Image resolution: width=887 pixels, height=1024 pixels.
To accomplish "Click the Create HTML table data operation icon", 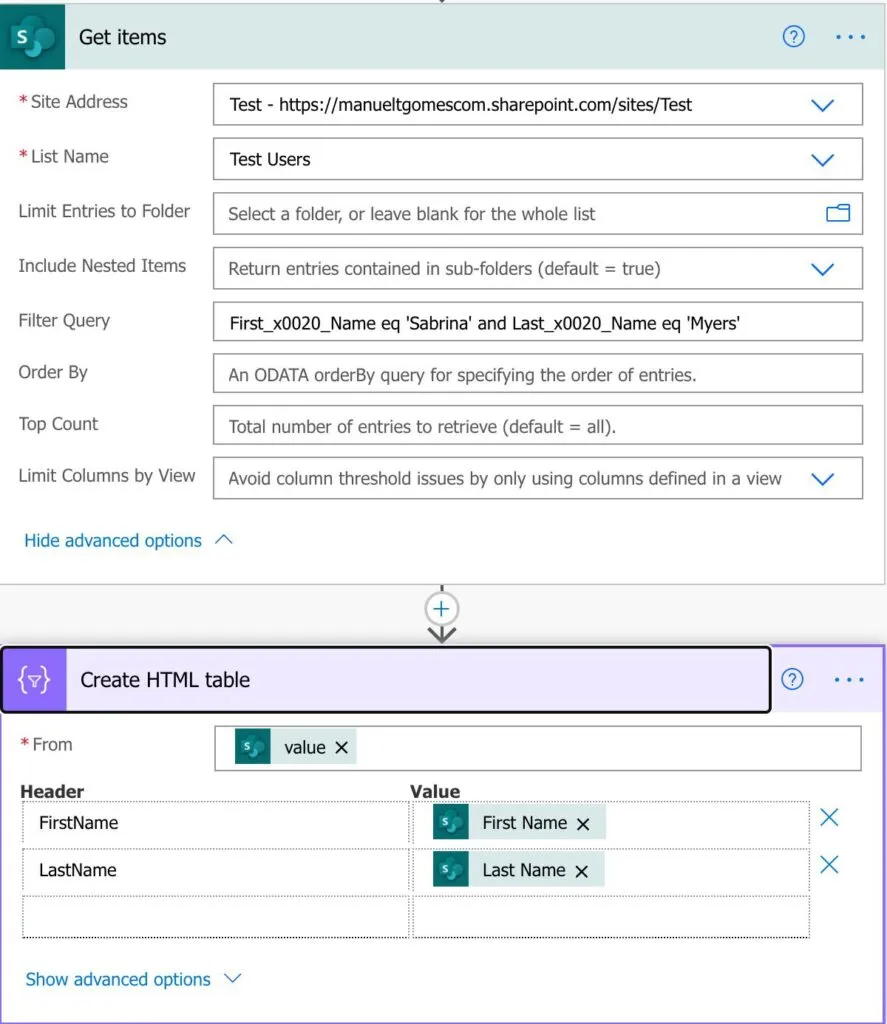I will click(x=34, y=680).
